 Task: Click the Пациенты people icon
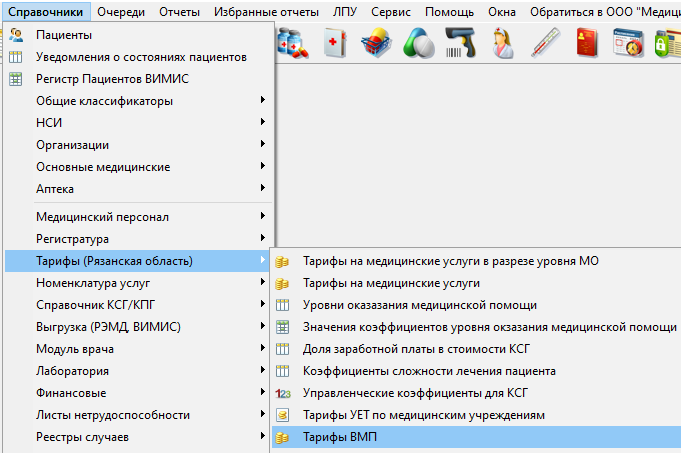pyautogui.click(x=16, y=35)
